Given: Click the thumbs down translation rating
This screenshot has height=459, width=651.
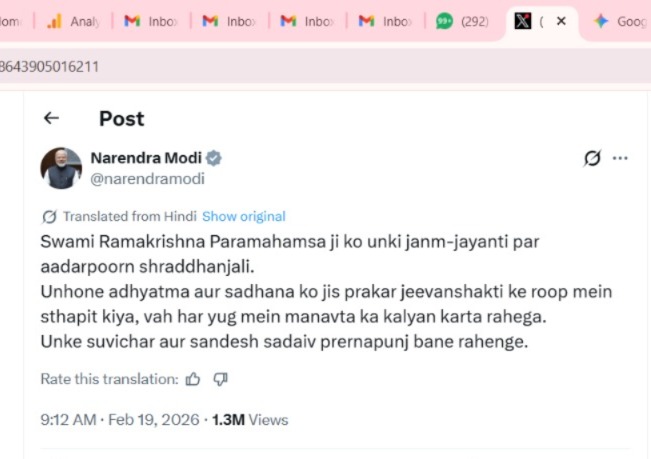Looking at the screenshot, I should click(221, 379).
